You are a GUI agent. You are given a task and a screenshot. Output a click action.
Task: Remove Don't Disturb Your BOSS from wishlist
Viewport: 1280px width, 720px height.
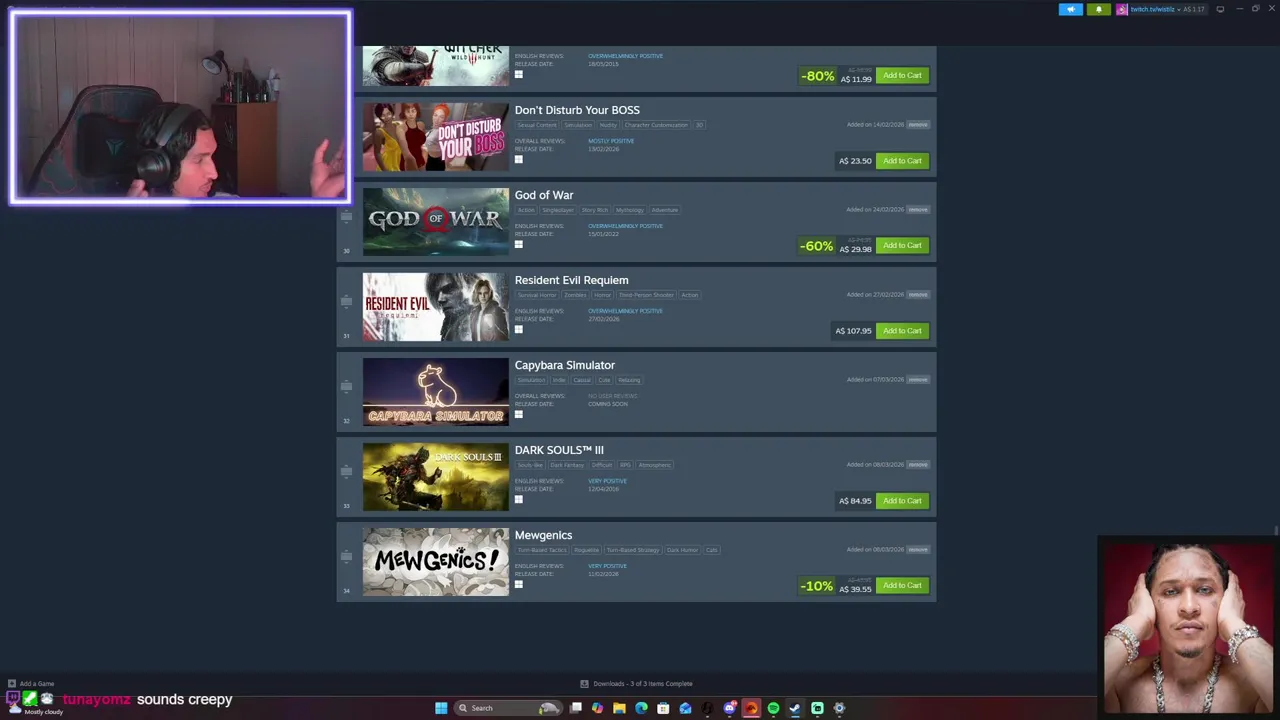(x=918, y=125)
